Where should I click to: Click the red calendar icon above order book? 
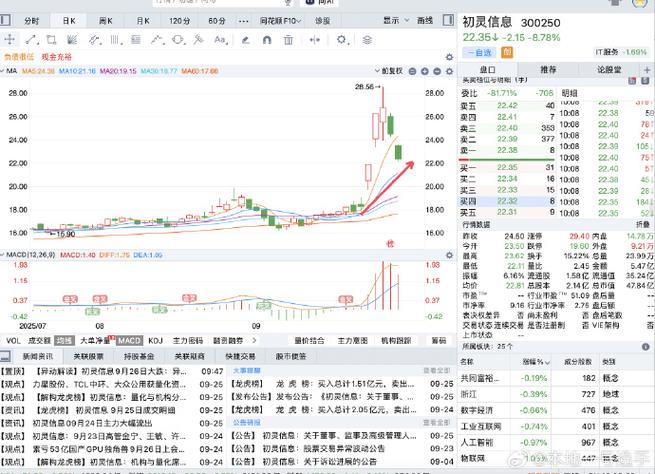tap(632, 81)
